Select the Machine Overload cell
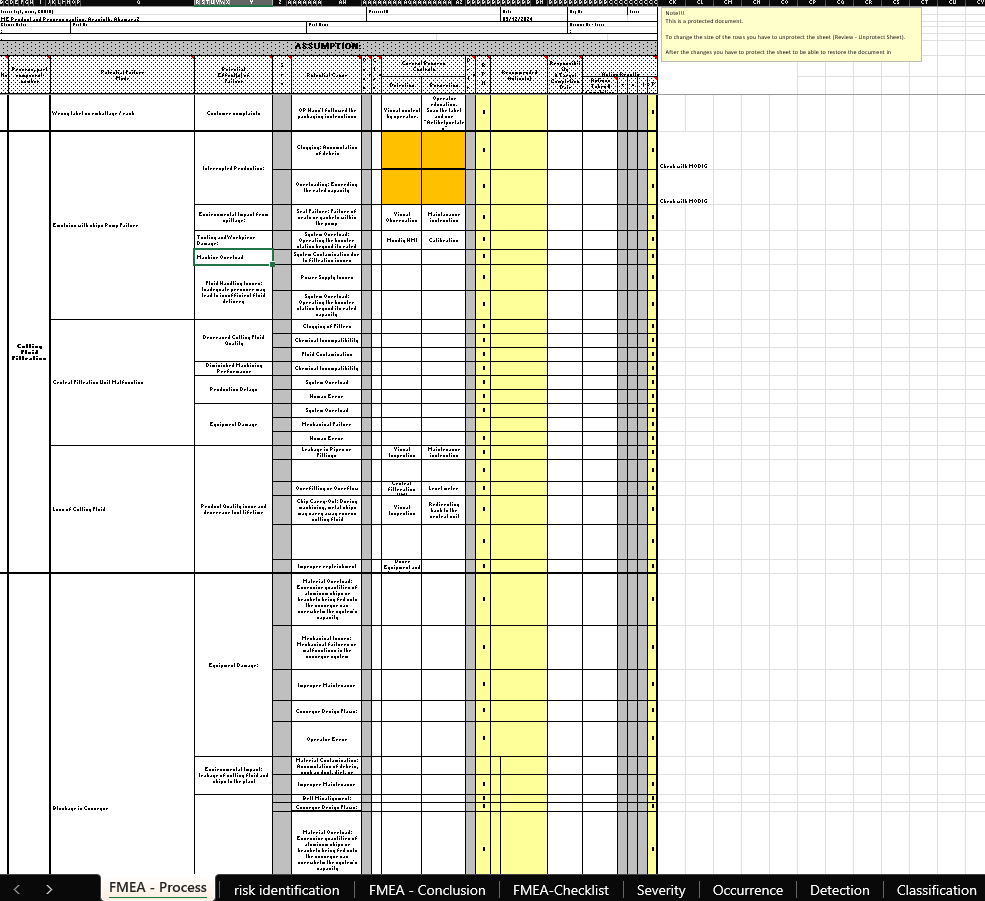 tap(230, 257)
